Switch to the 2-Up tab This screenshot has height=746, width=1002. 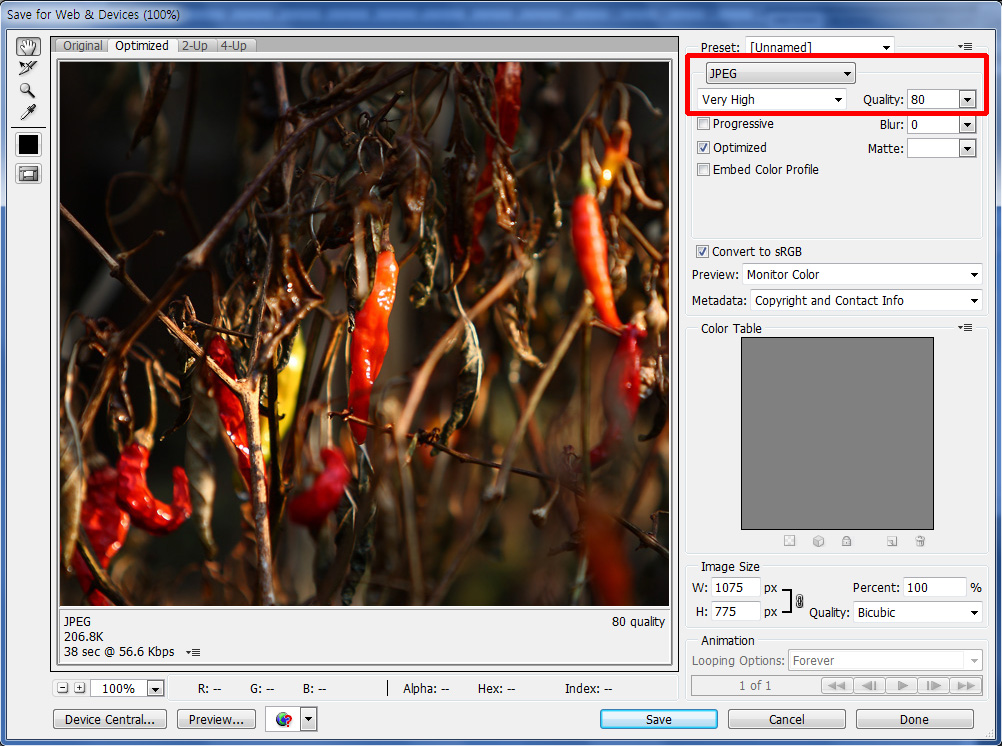point(195,46)
